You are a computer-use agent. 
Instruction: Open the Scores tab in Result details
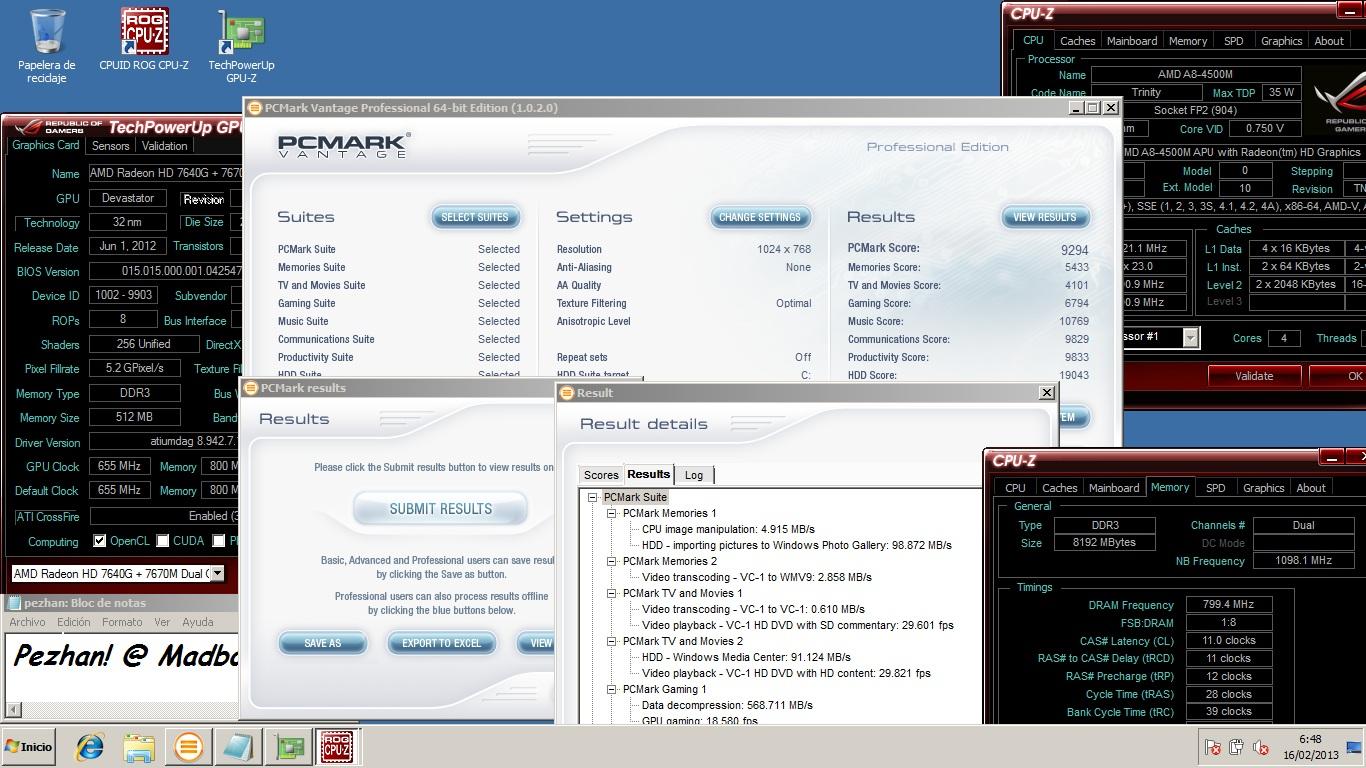pyautogui.click(x=601, y=475)
